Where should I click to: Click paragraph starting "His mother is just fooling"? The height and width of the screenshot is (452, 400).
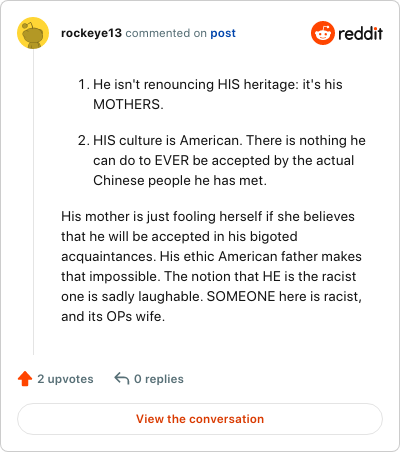click(x=211, y=266)
